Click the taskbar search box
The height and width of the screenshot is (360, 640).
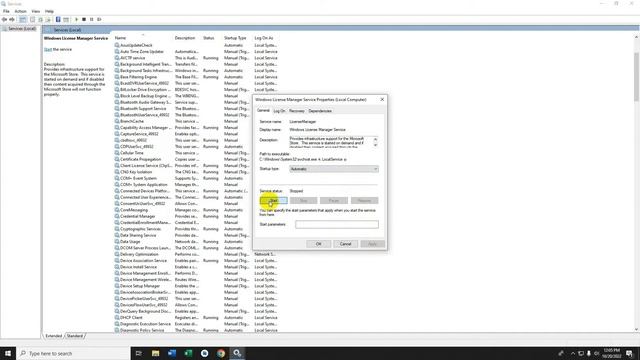pyautogui.click(x=73, y=353)
